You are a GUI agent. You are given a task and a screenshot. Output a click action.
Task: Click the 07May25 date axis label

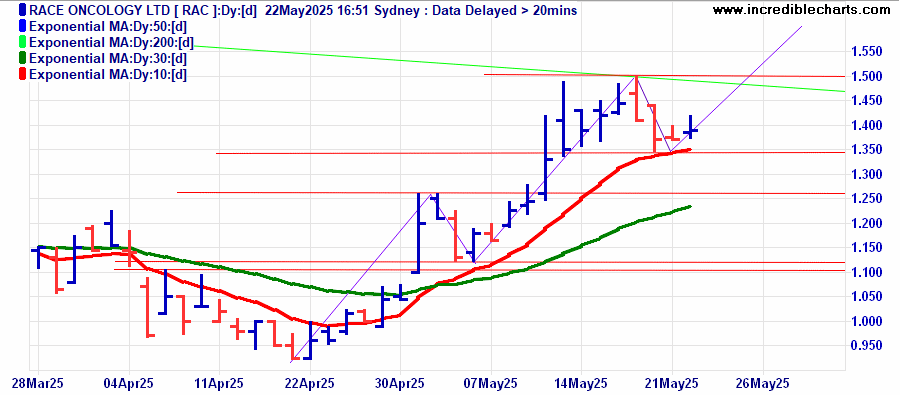pyautogui.click(x=491, y=383)
